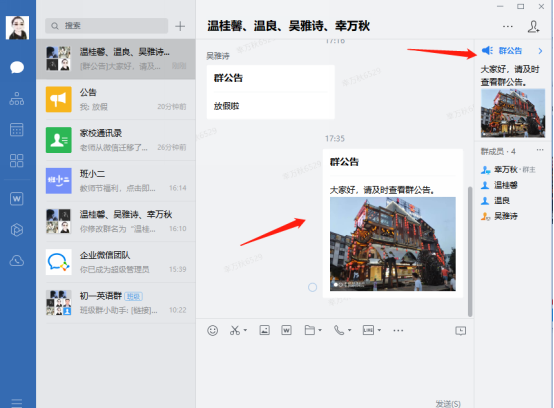Open the announcement thumbnail in side panel
This screenshot has height=408, width=554.
point(513,113)
